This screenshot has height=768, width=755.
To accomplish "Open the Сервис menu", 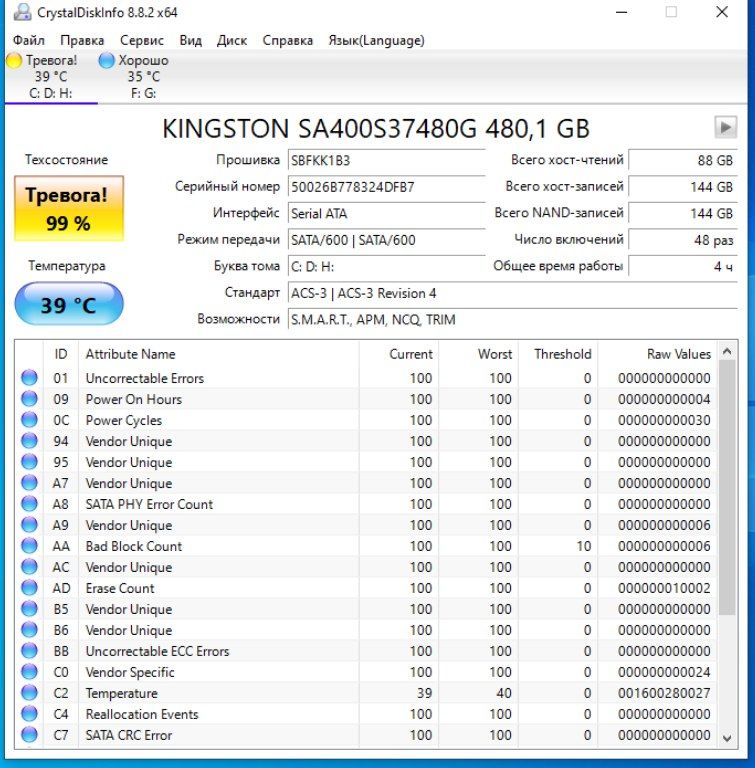I will (142, 40).
